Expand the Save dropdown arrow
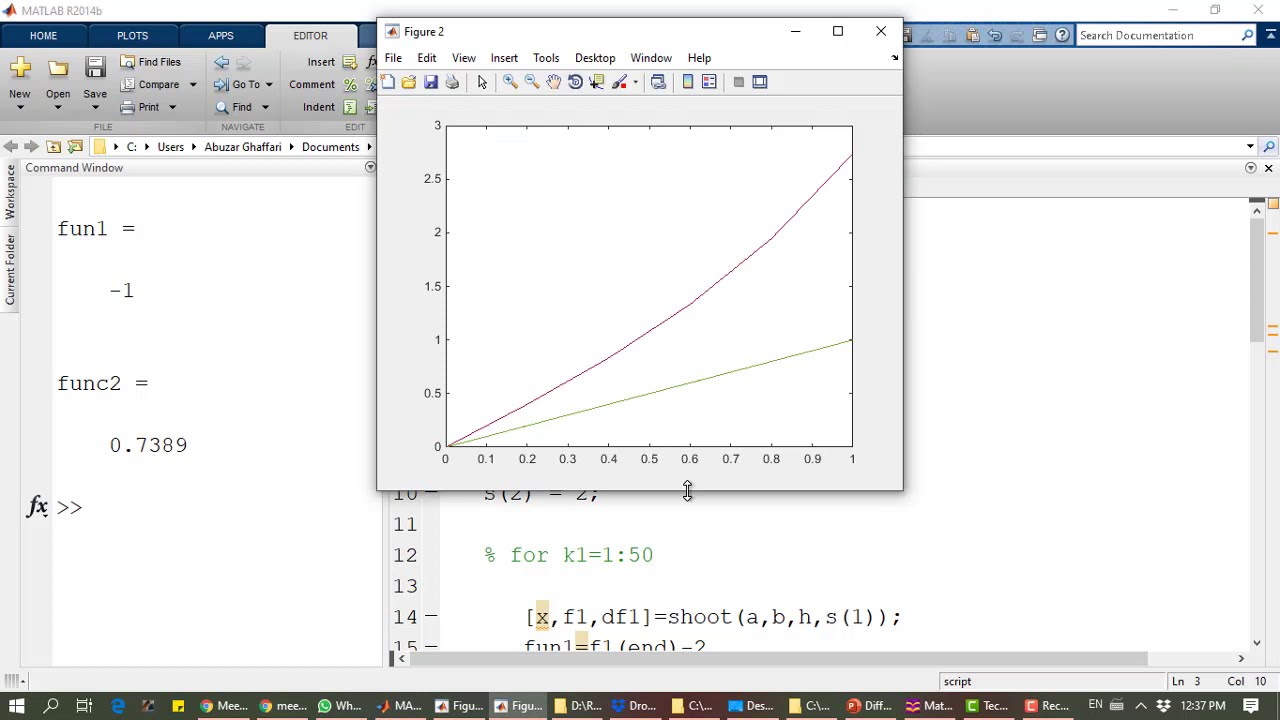1280x720 pixels. coord(95,108)
